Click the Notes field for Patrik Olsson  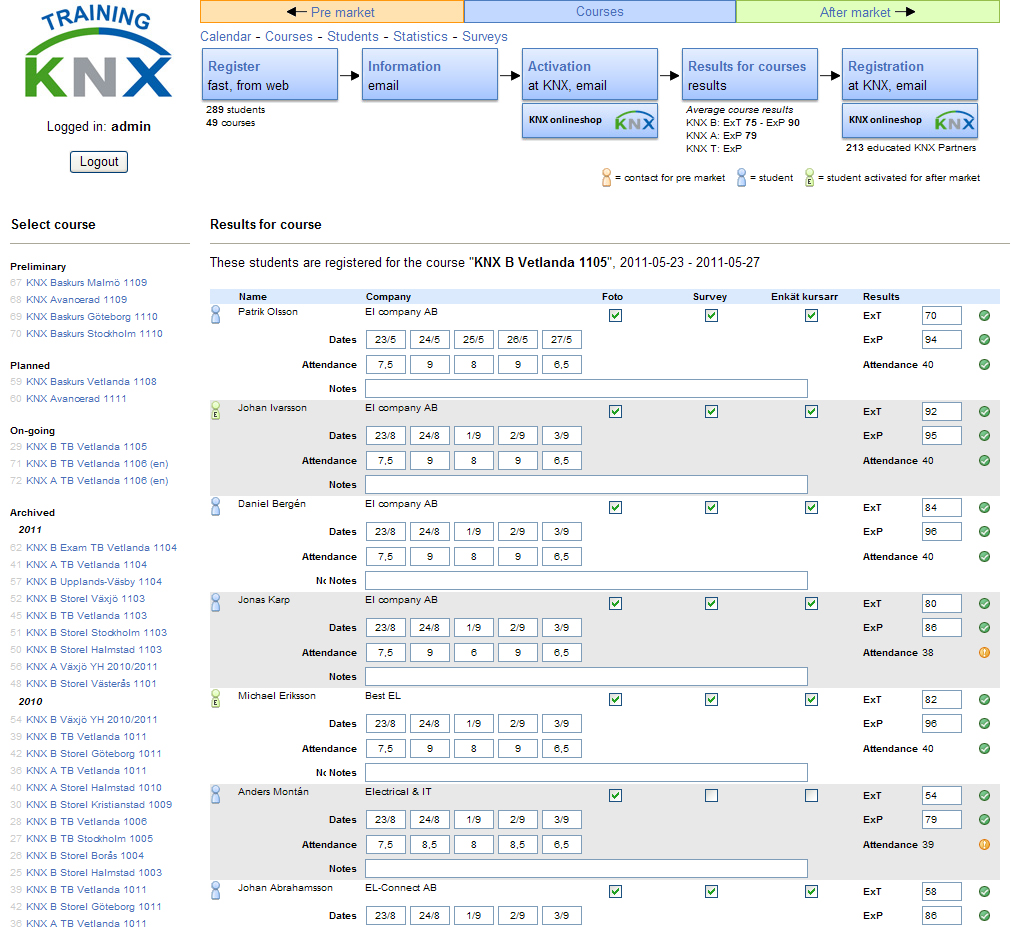coord(586,389)
